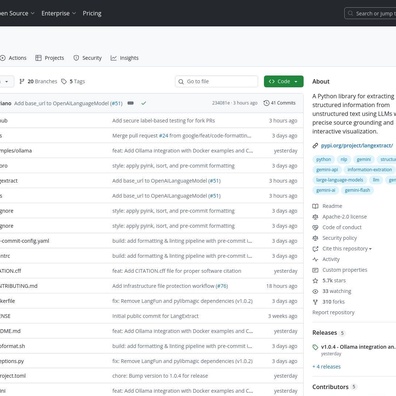Click the green checkmark commit status icon
This screenshot has width=396, height=396.
[x=144, y=103]
